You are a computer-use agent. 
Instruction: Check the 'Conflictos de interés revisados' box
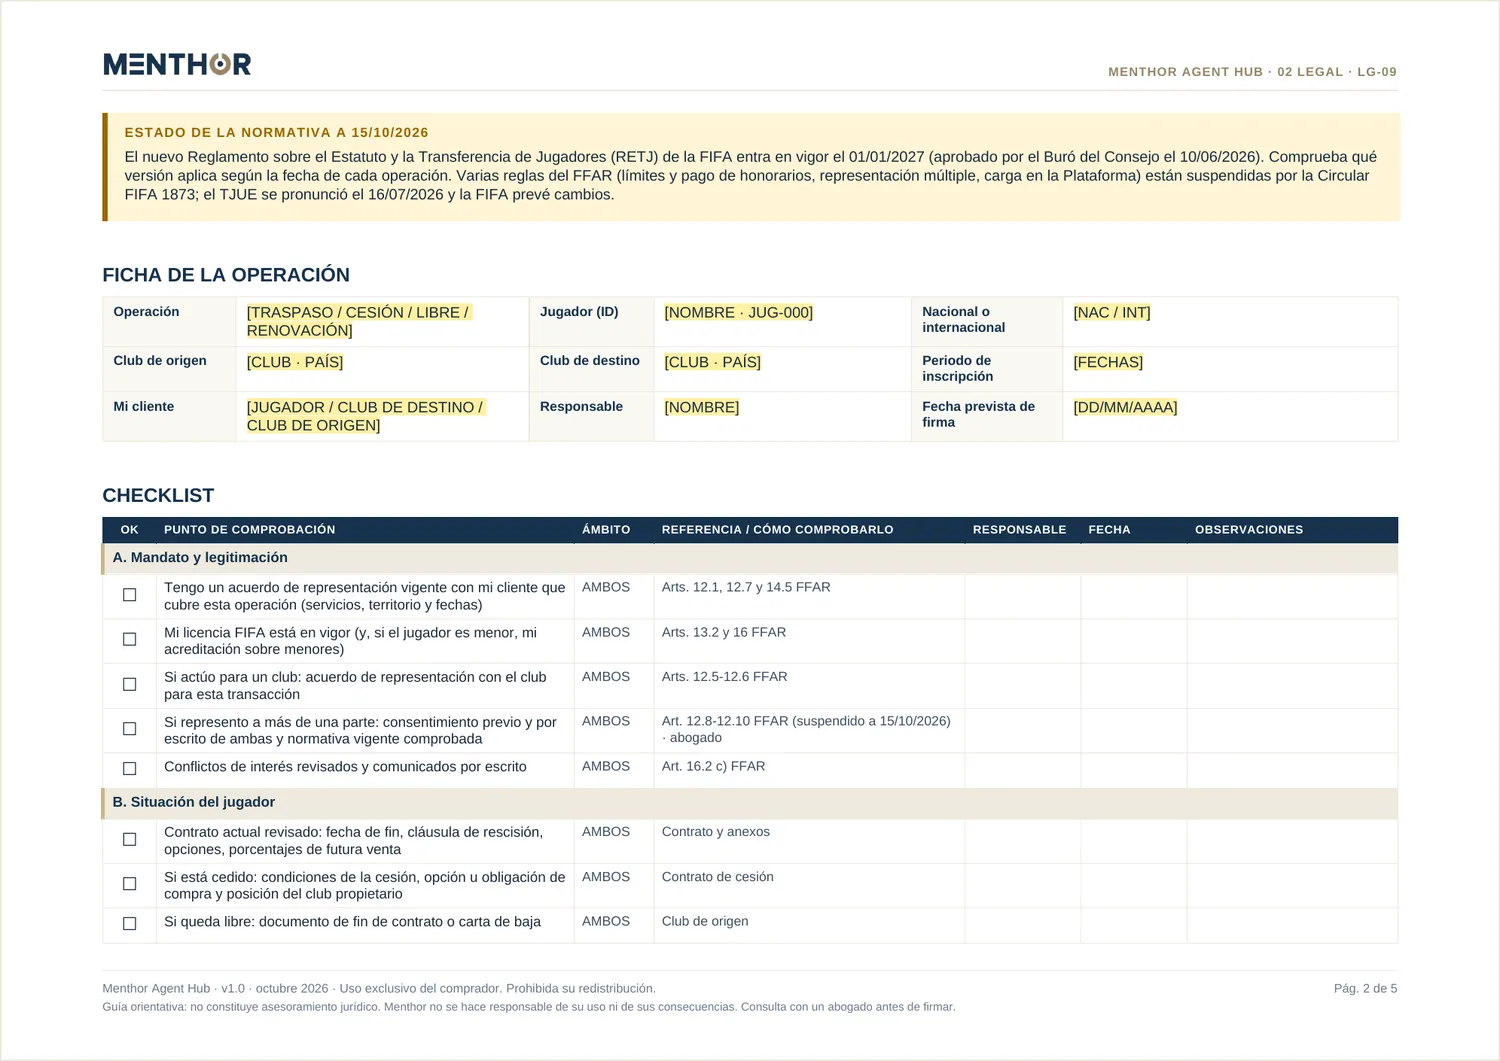point(129,768)
